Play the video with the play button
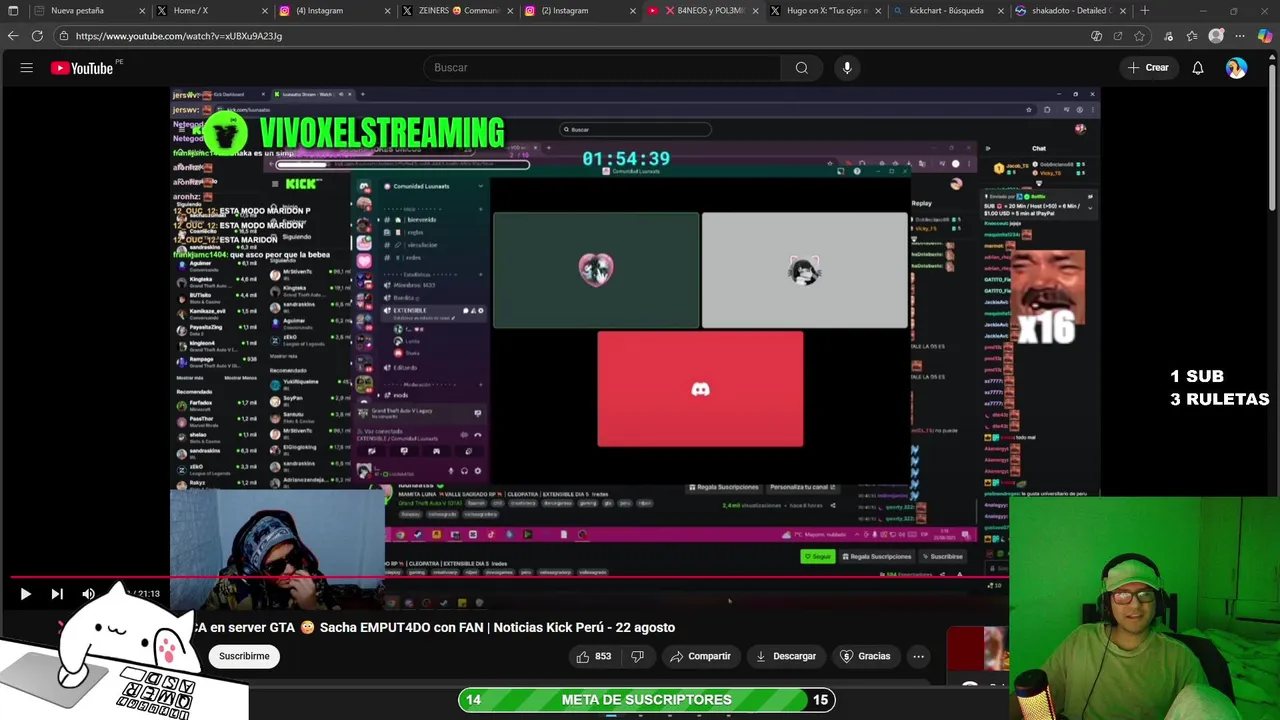 tap(26, 594)
